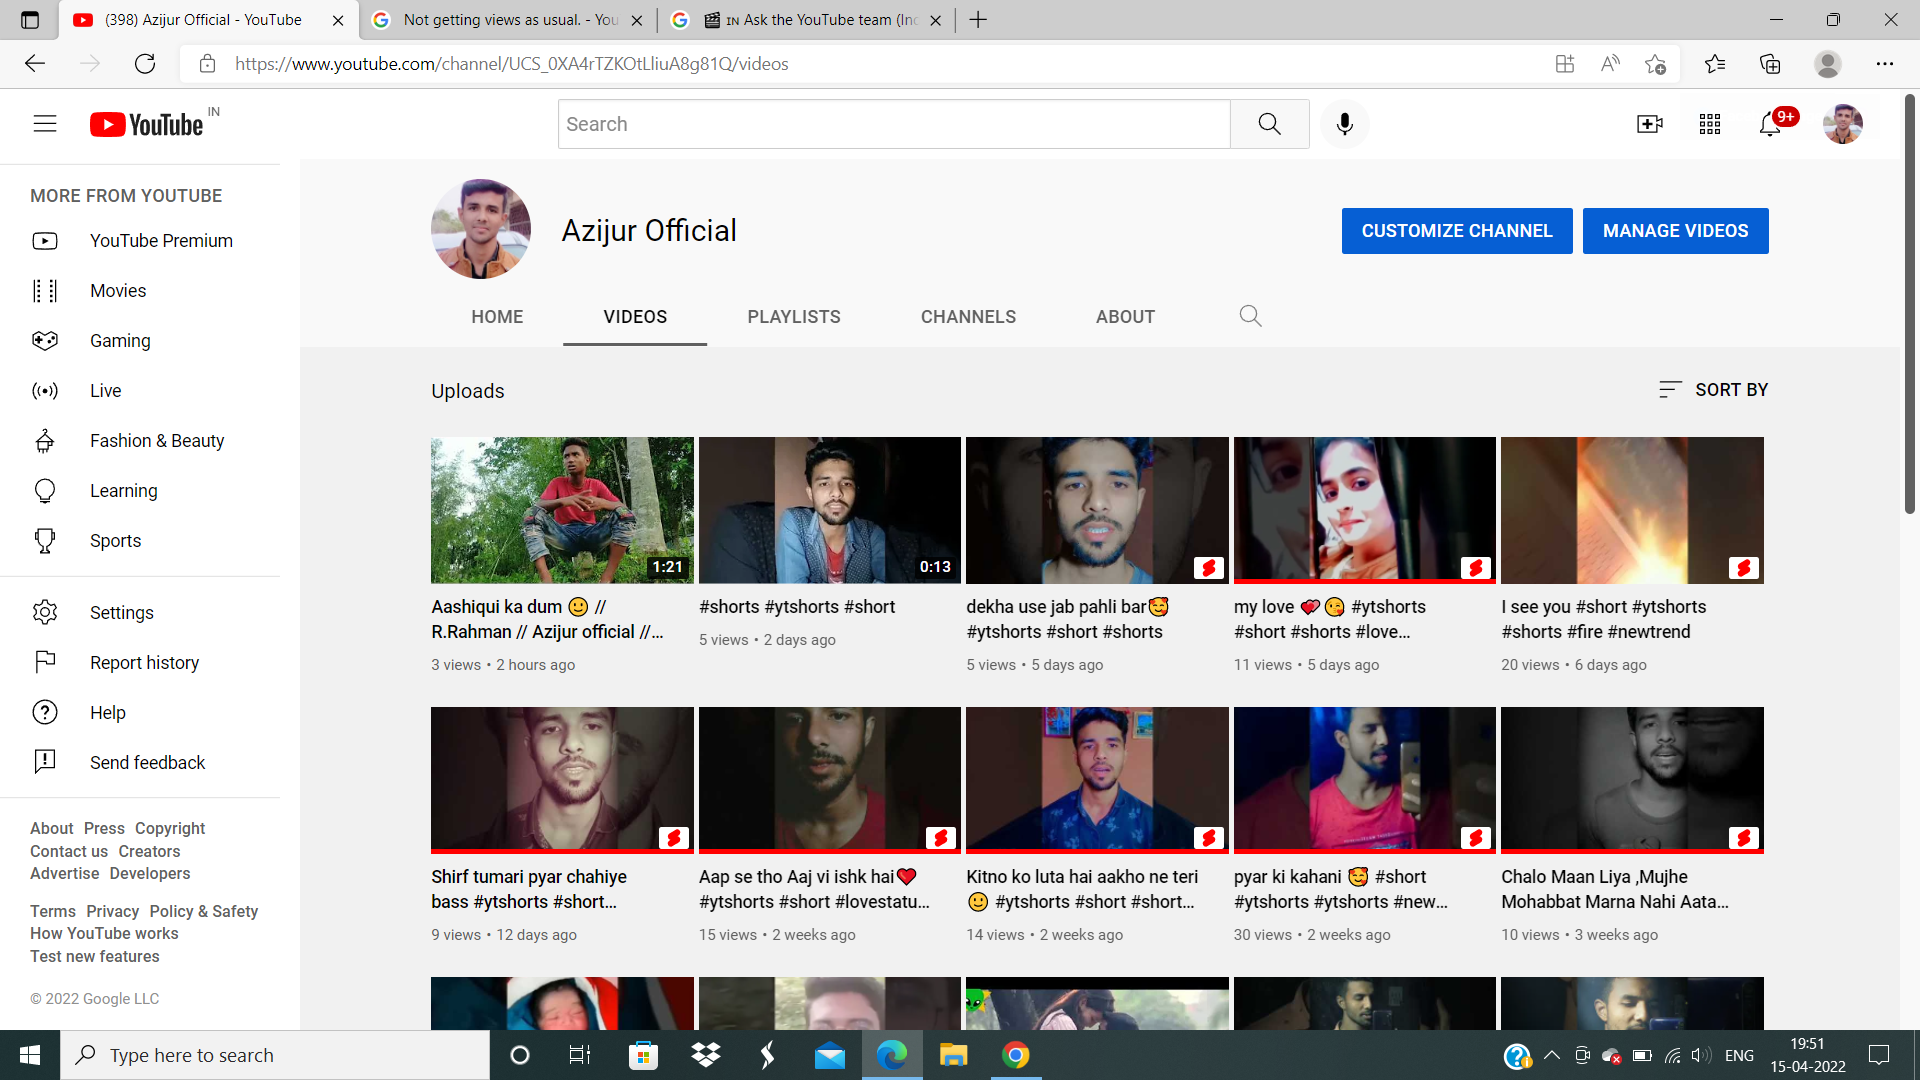Open the Windows Start menu
1920x1080 pixels.
(x=30, y=1055)
